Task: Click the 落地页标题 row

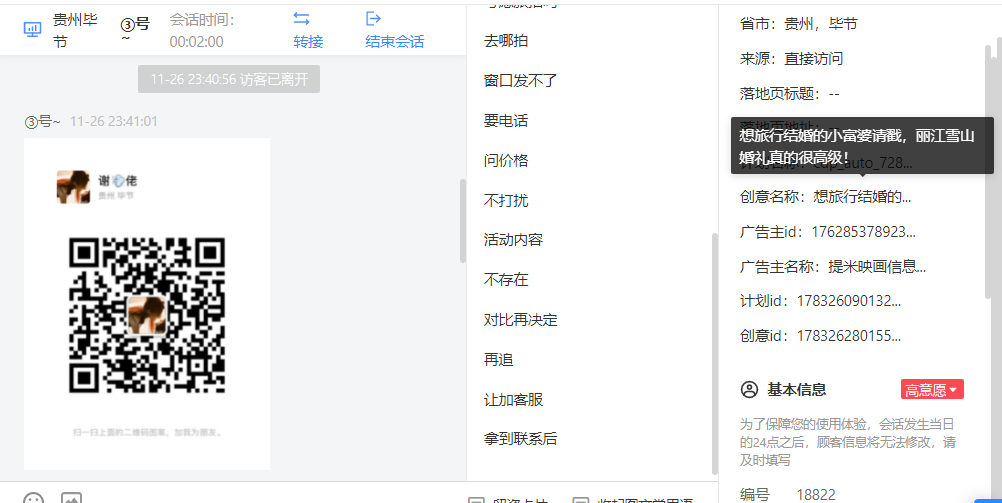Action: click(x=789, y=94)
